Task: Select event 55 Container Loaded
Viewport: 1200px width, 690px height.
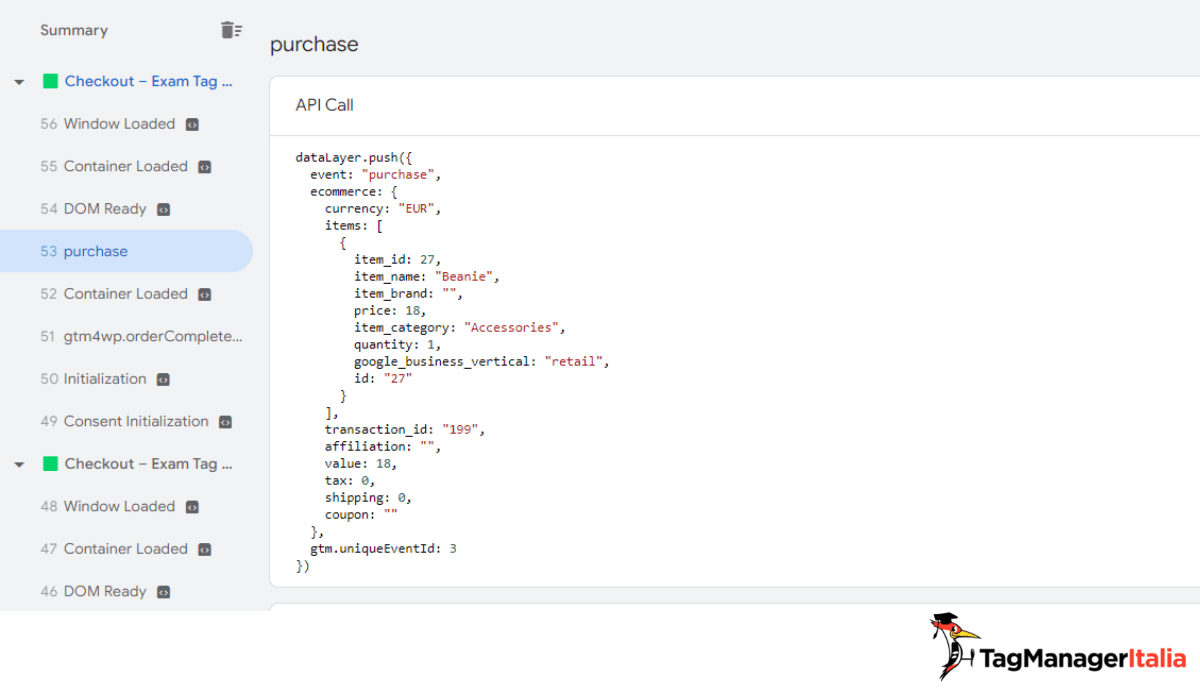Action: click(126, 166)
